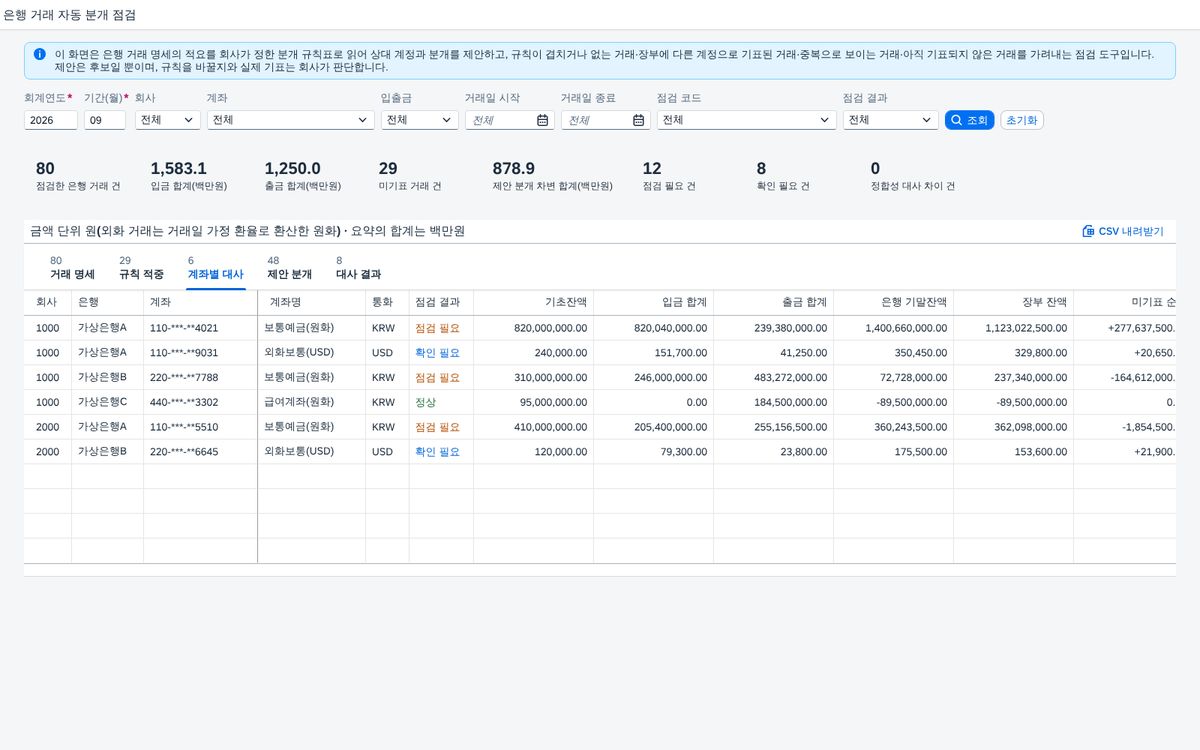Click 정상 status in the 급여계좌 row
This screenshot has height=750, width=1200.
coord(425,402)
